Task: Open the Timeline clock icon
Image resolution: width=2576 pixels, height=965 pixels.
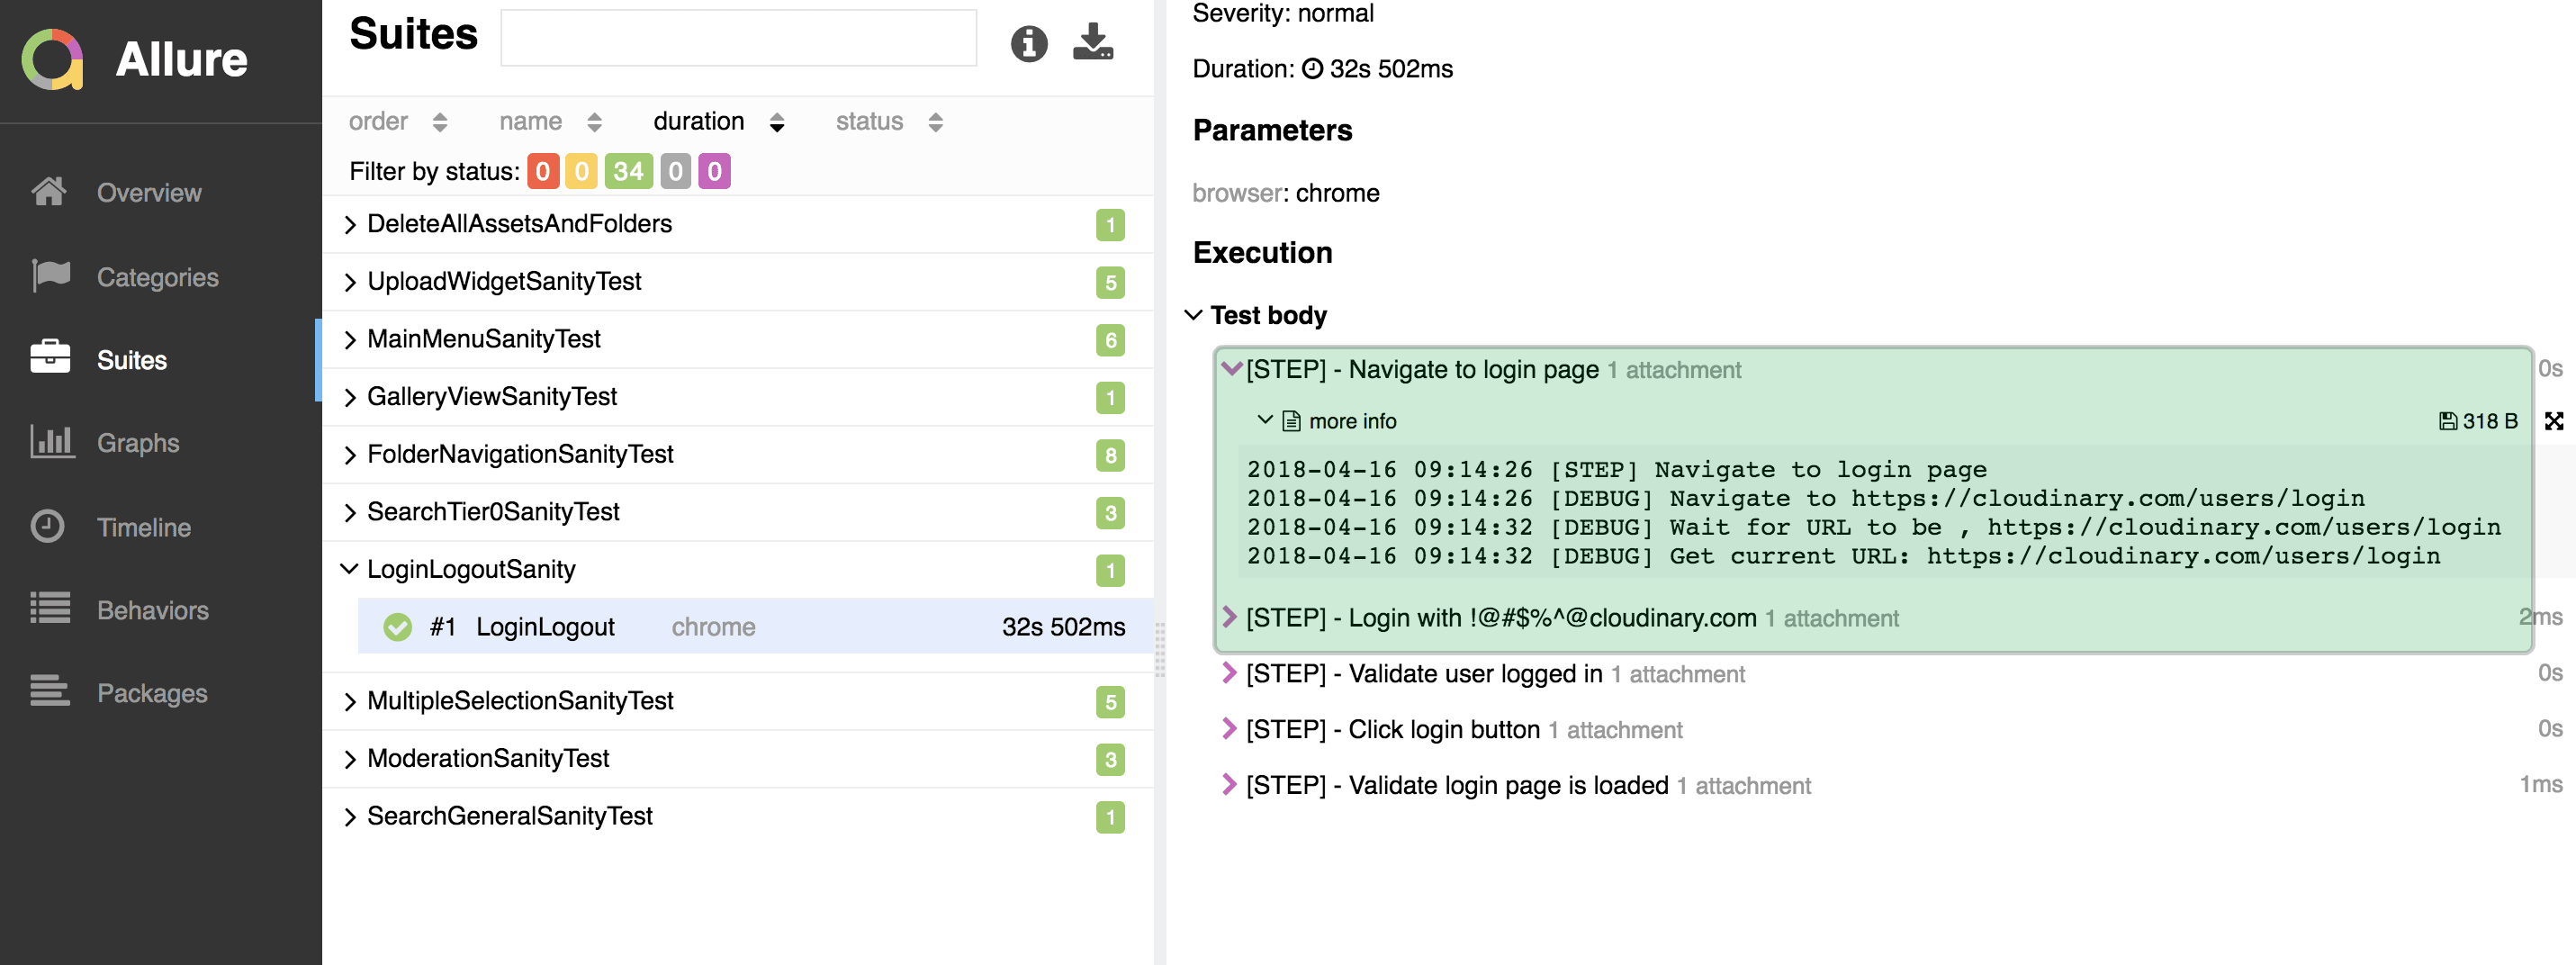Action: pyautogui.click(x=48, y=526)
